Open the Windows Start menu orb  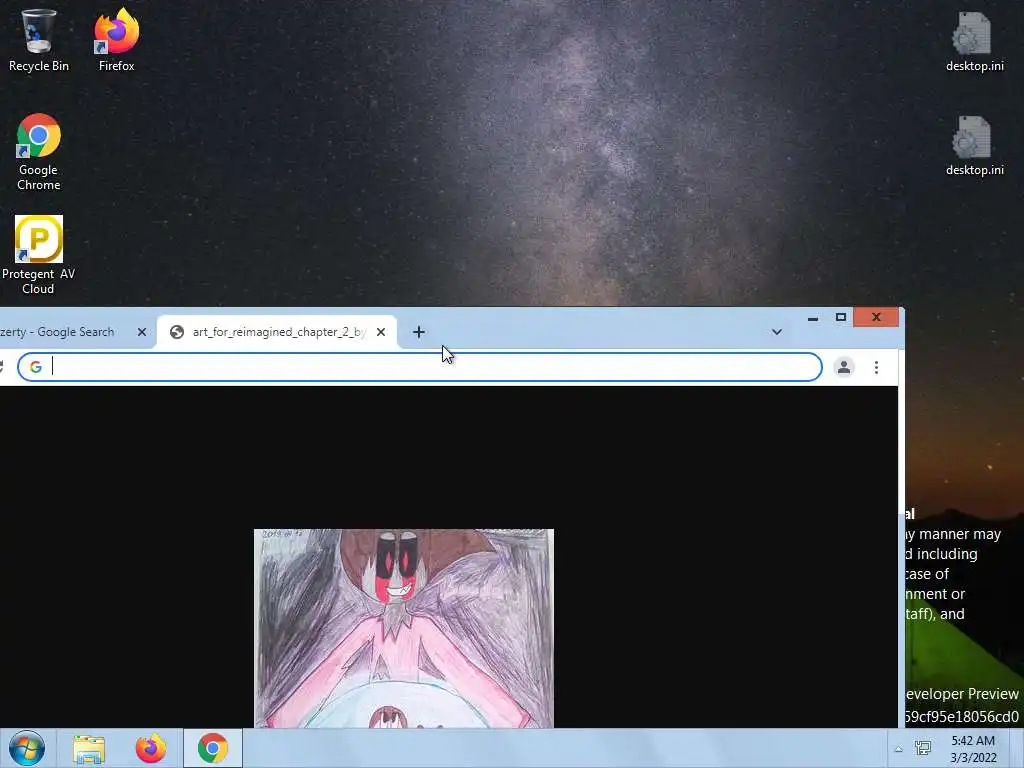27,748
